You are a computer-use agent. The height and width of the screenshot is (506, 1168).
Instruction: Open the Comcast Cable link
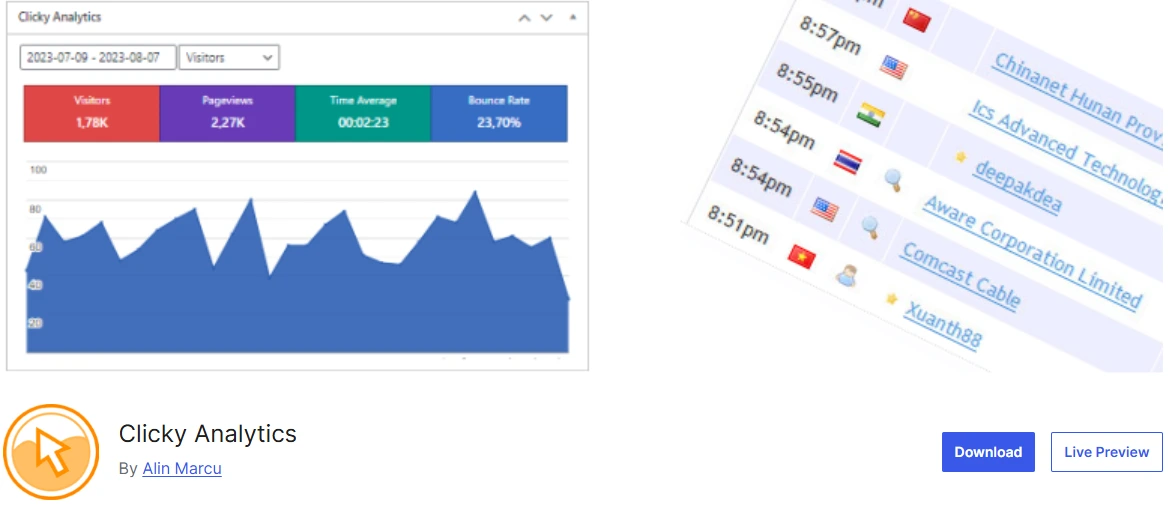tap(959, 275)
